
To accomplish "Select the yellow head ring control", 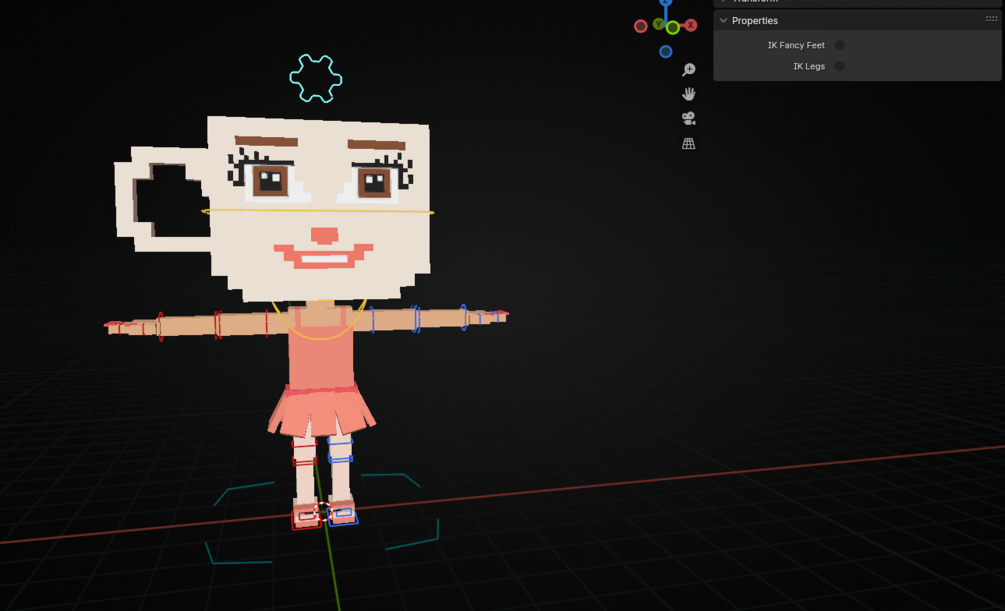I will (x=318, y=210).
